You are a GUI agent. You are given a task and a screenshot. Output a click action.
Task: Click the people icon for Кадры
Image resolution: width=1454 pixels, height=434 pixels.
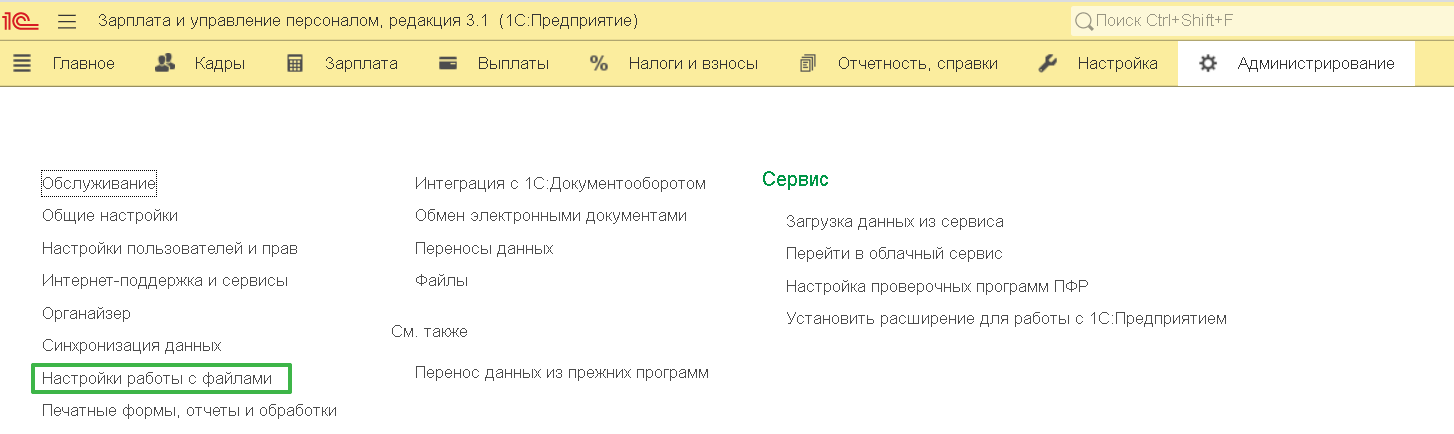pos(166,63)
